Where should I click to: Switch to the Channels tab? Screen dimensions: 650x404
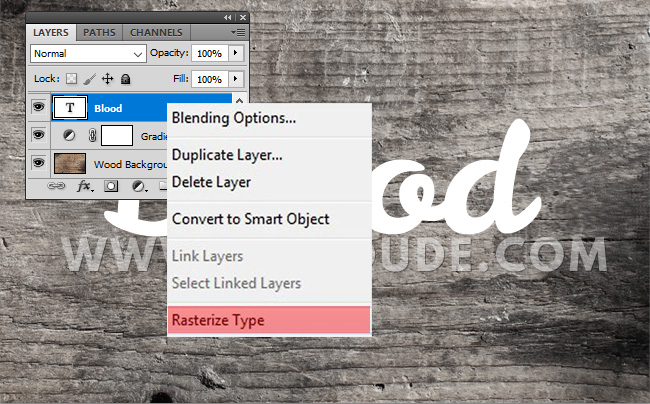coord(156,32)
